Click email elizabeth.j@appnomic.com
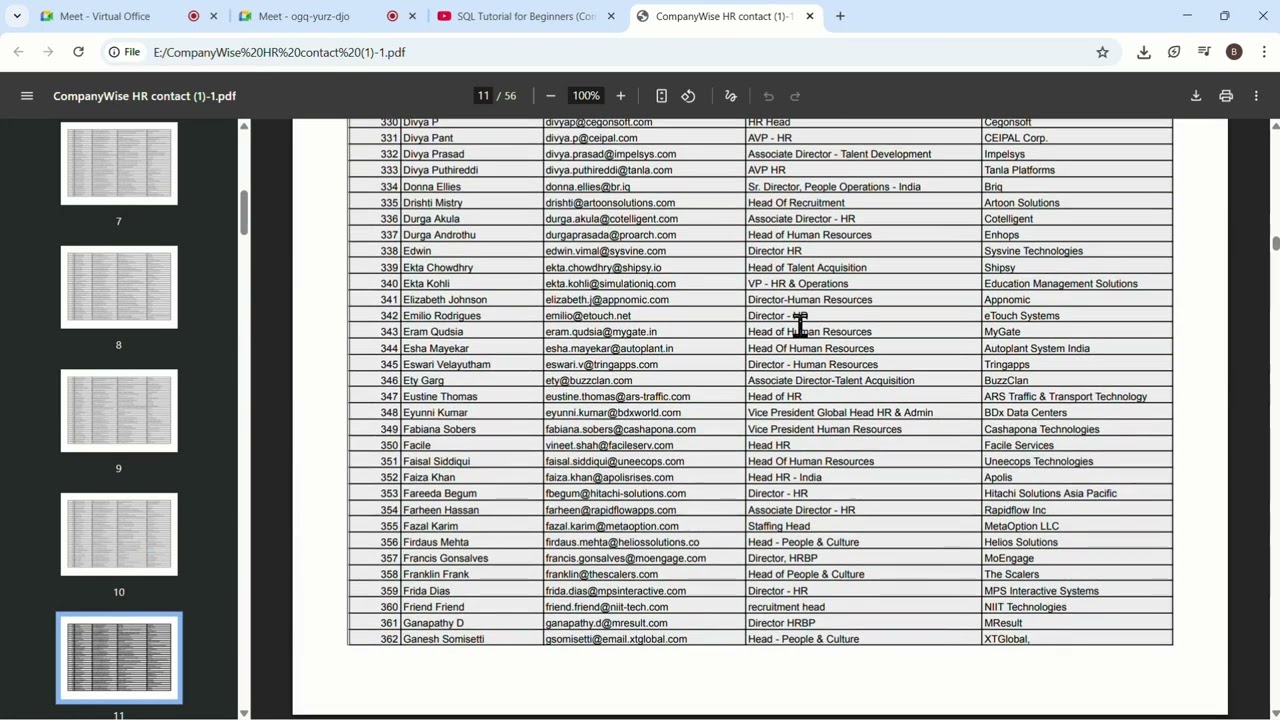 [x=607, y=300]
